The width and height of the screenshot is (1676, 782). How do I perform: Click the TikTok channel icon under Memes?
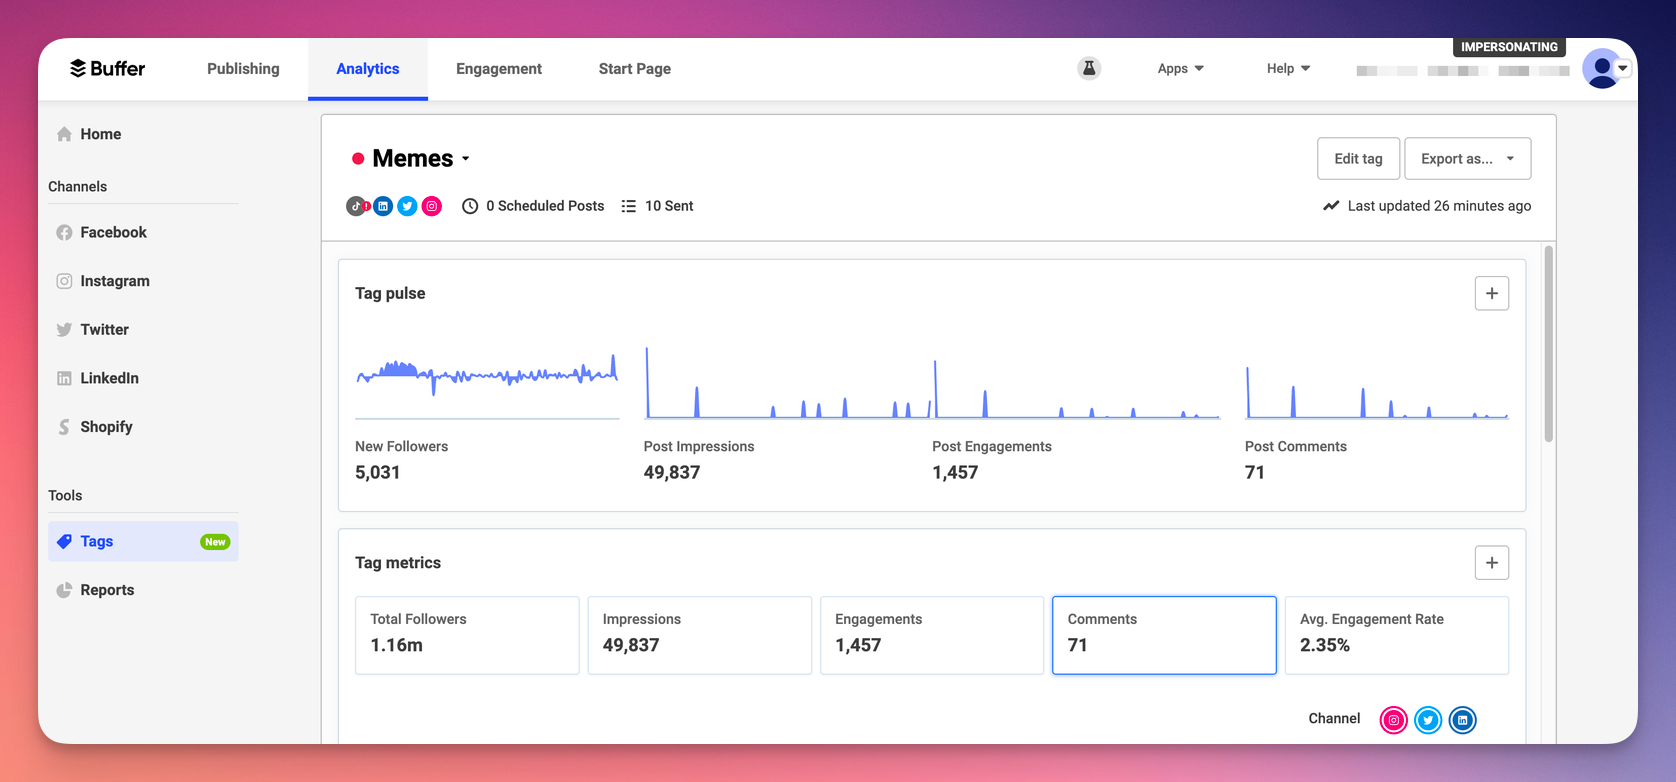(357, 206)
